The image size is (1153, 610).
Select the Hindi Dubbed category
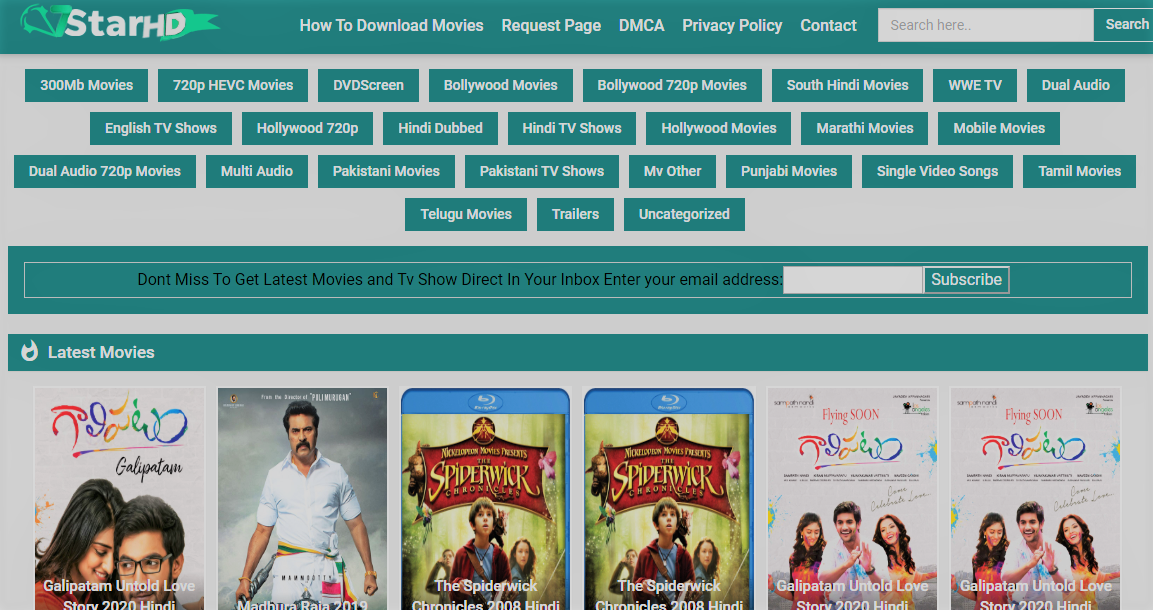coord(440,129)
